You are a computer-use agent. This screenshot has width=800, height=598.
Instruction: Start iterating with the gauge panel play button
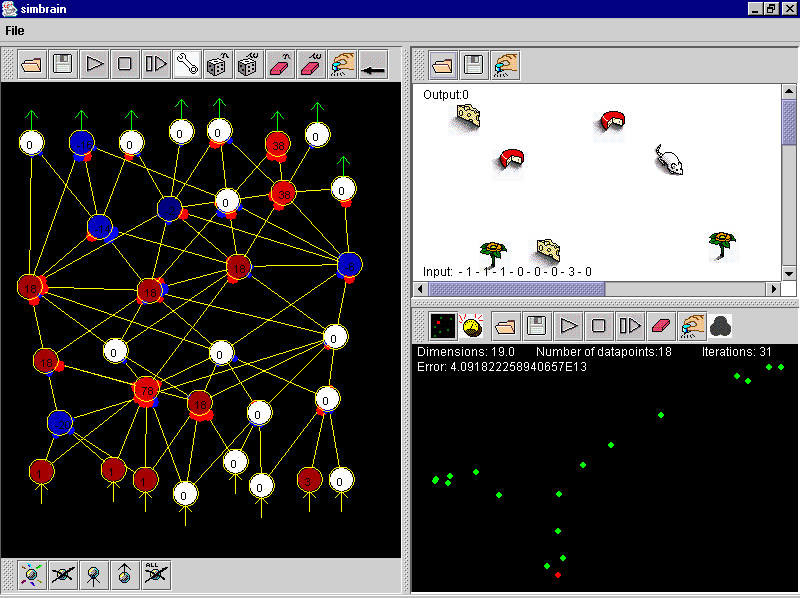pos(568,325)
